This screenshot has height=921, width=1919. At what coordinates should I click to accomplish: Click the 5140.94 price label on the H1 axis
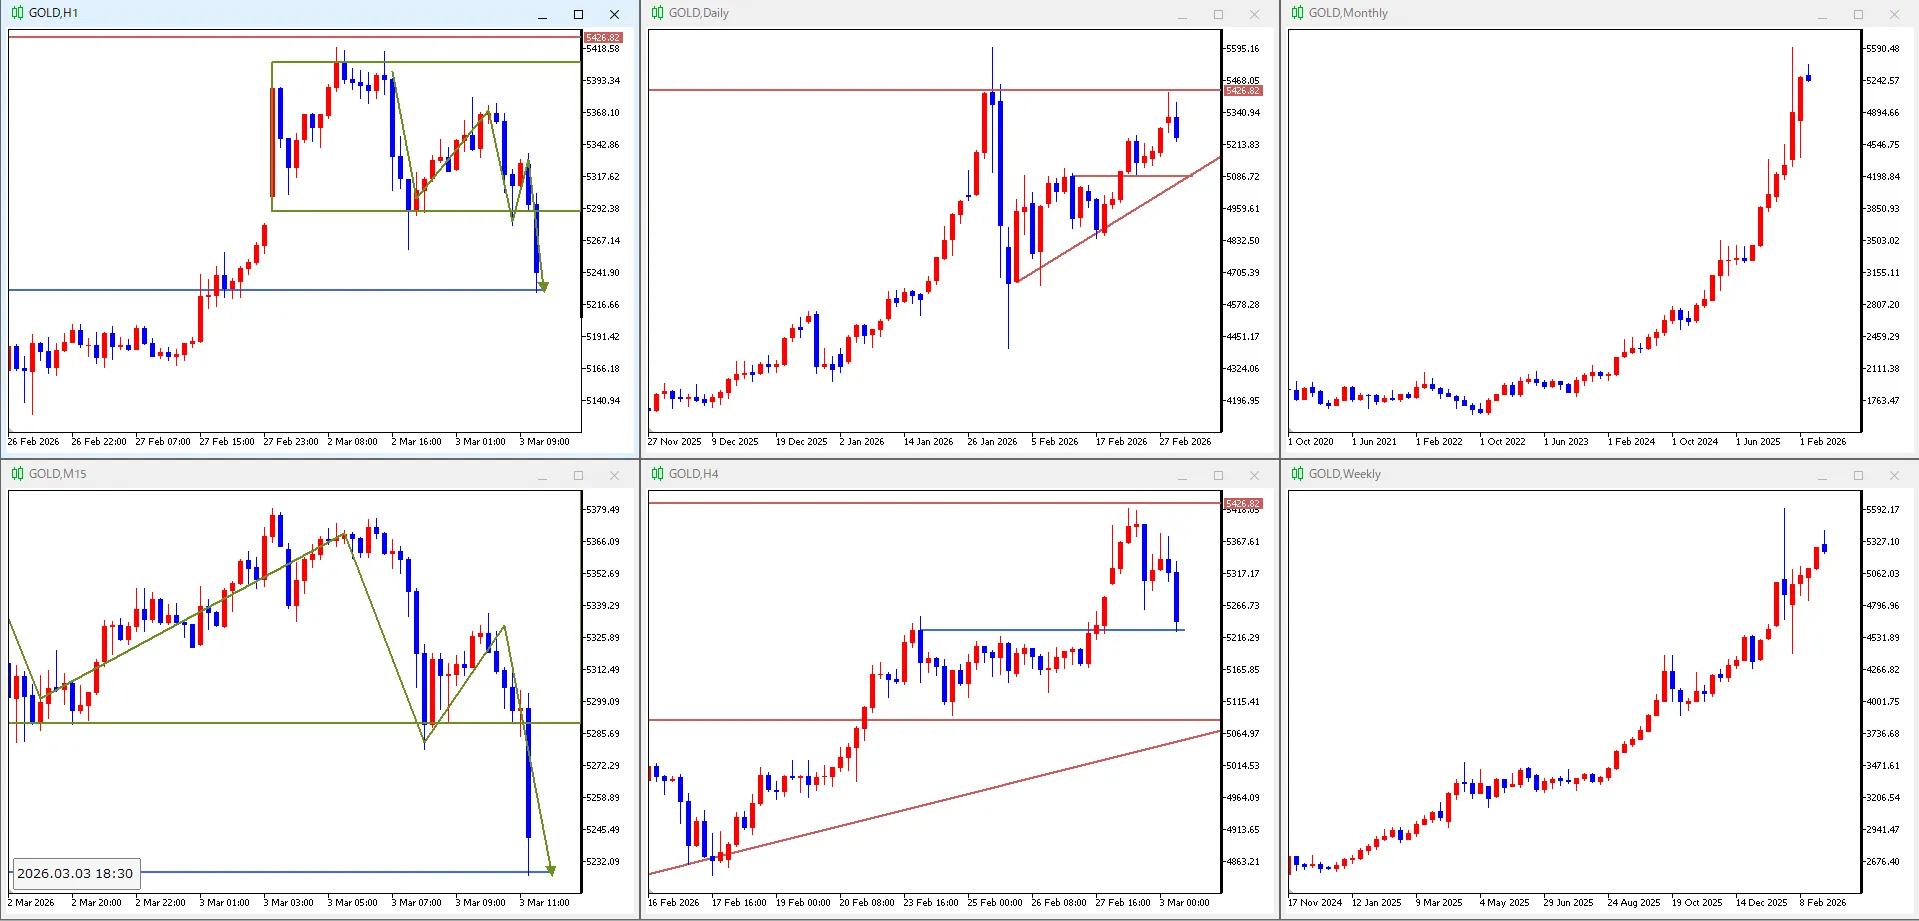[603, 400]
